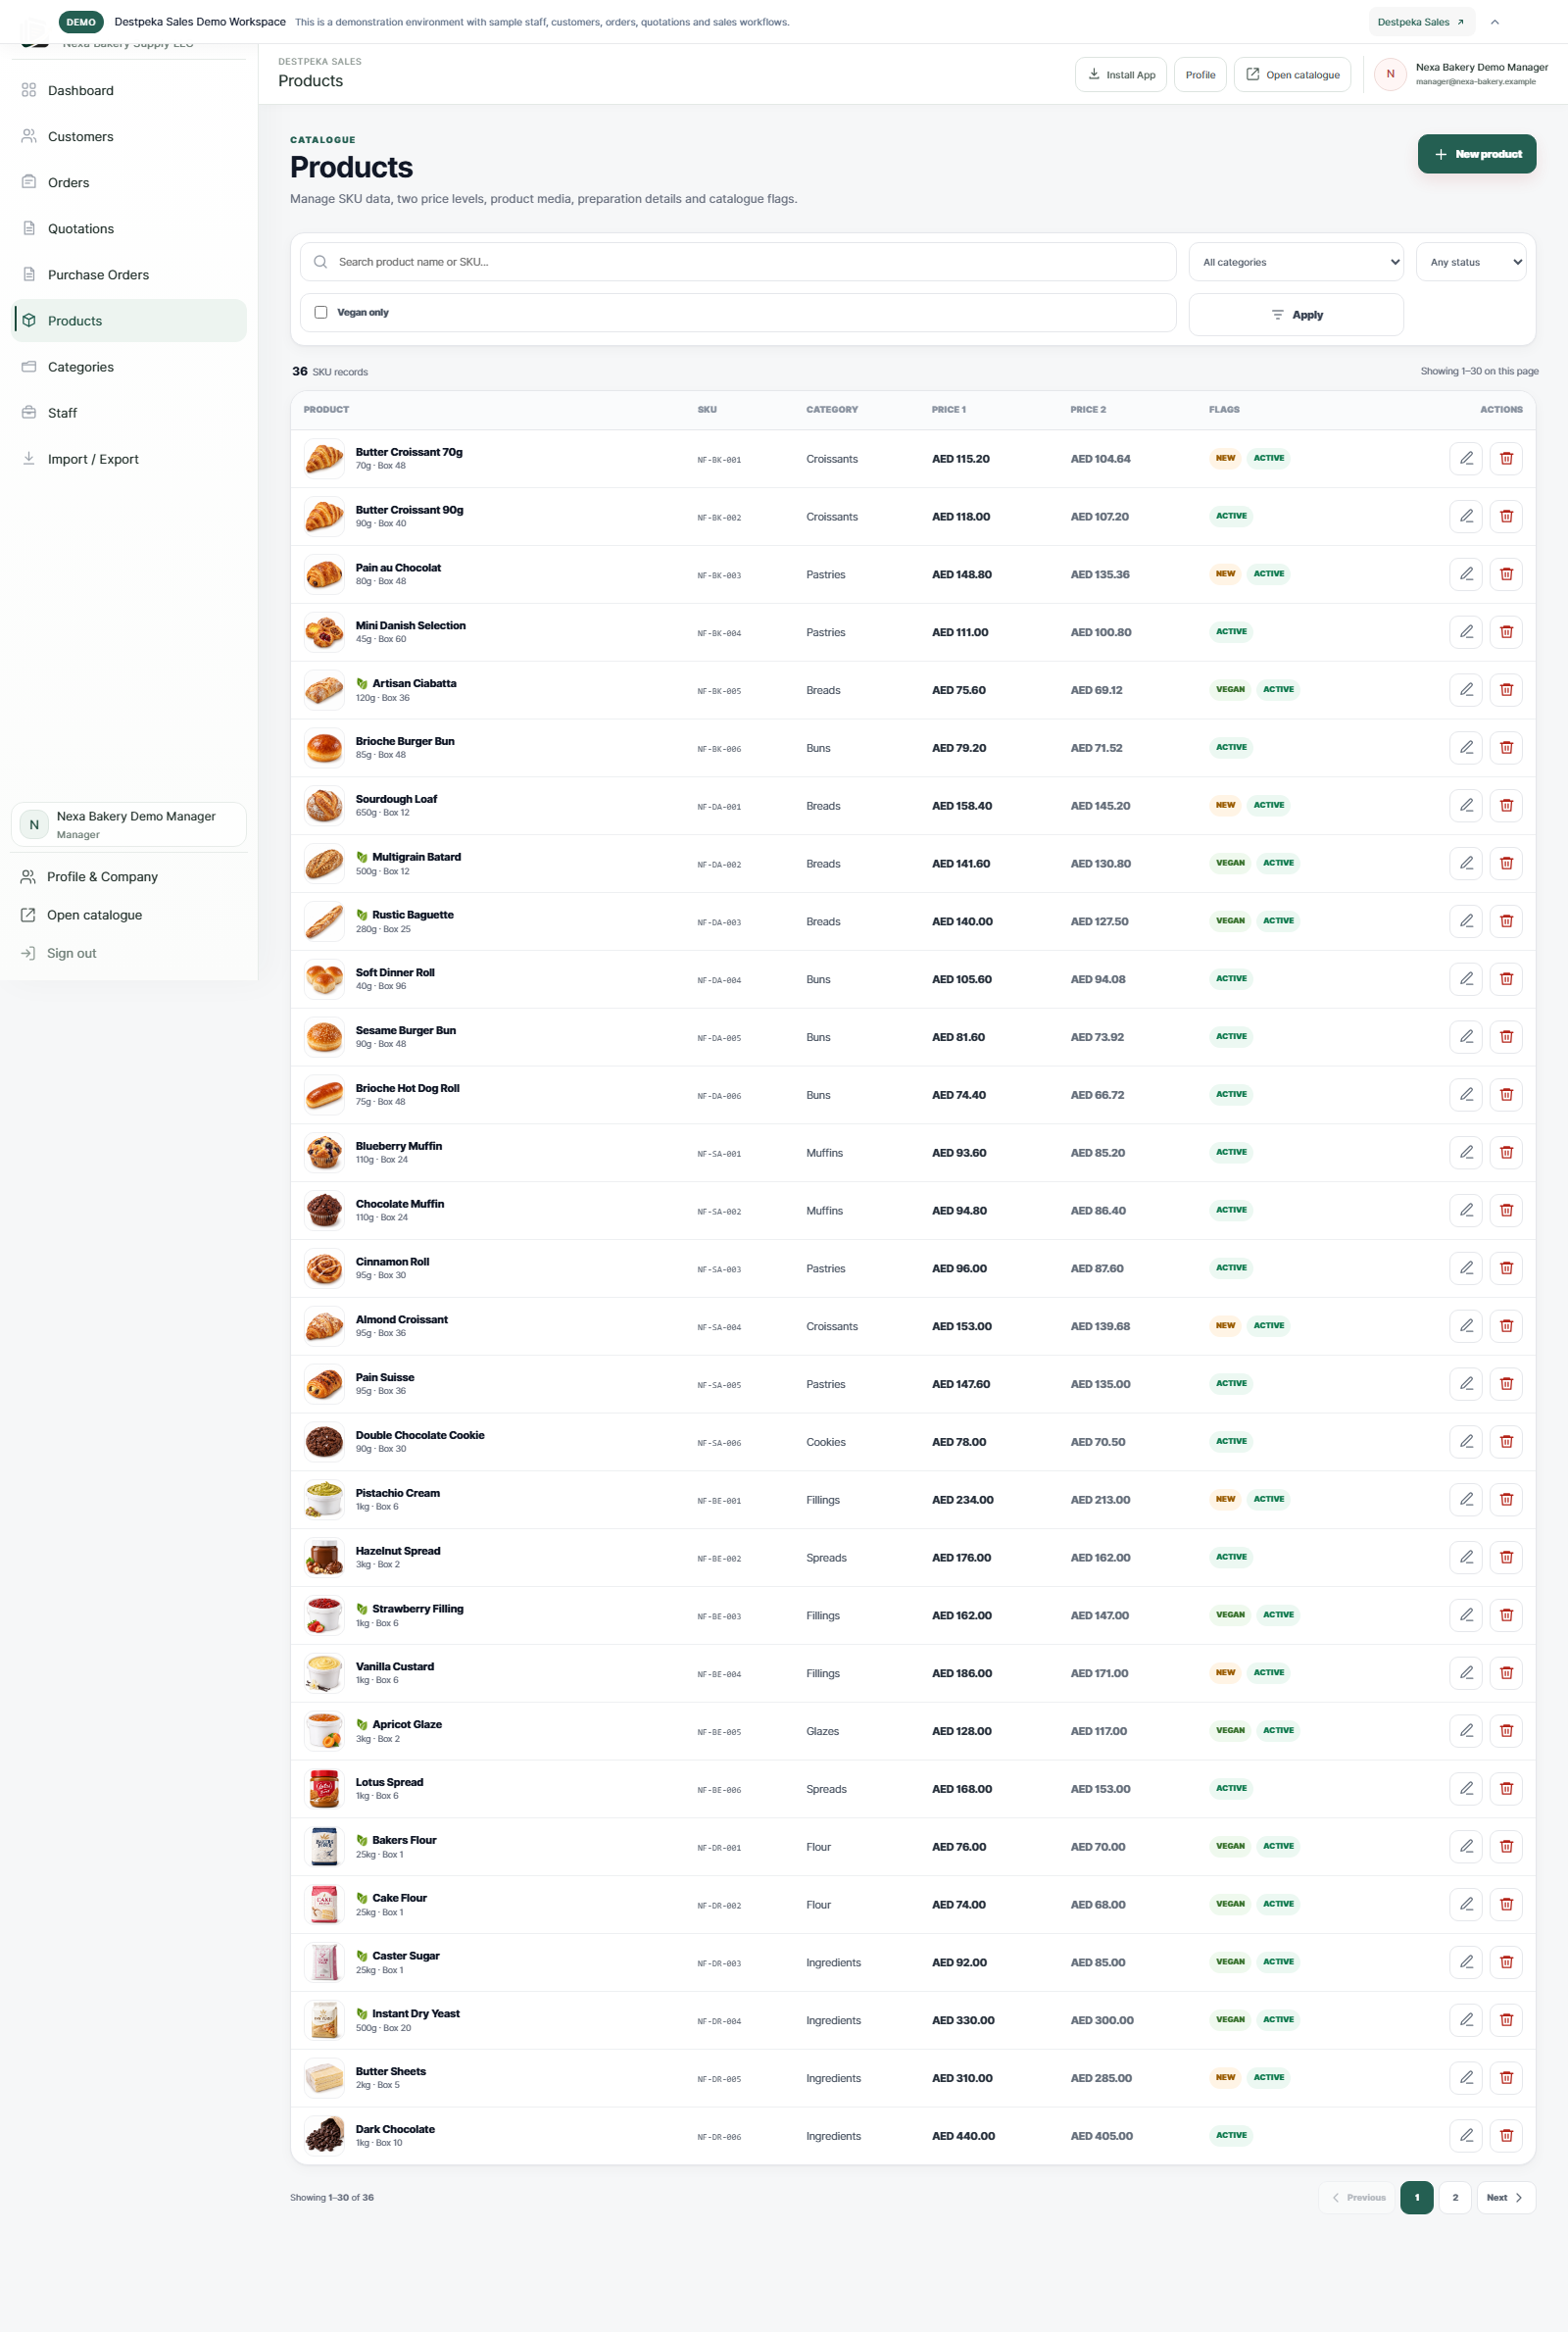The image size is (1568, 2332).
Task: Edit Butter Croissant 70g with pencil icon
Action: coord(1465,458)
